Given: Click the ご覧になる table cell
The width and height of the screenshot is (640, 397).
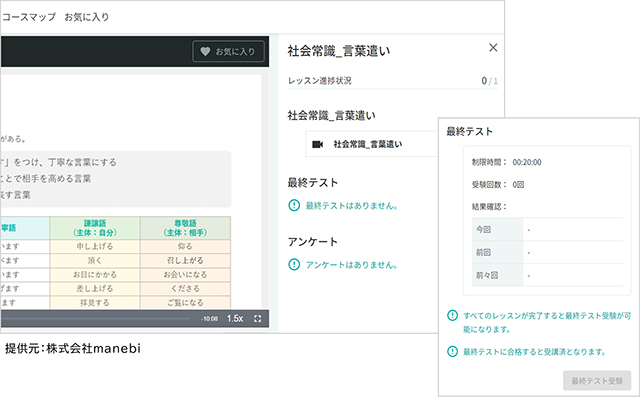Looking at the screenshot, I should click(185, 303).
